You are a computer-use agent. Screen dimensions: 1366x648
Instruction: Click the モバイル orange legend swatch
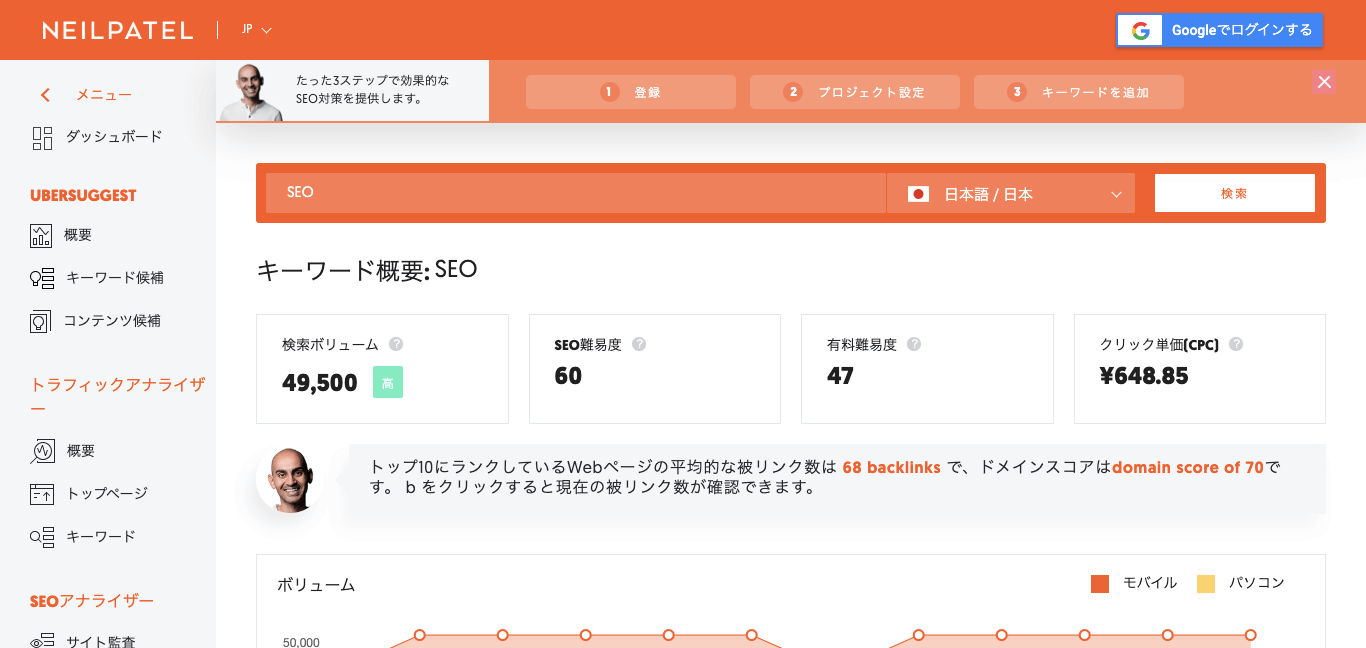1100,584
